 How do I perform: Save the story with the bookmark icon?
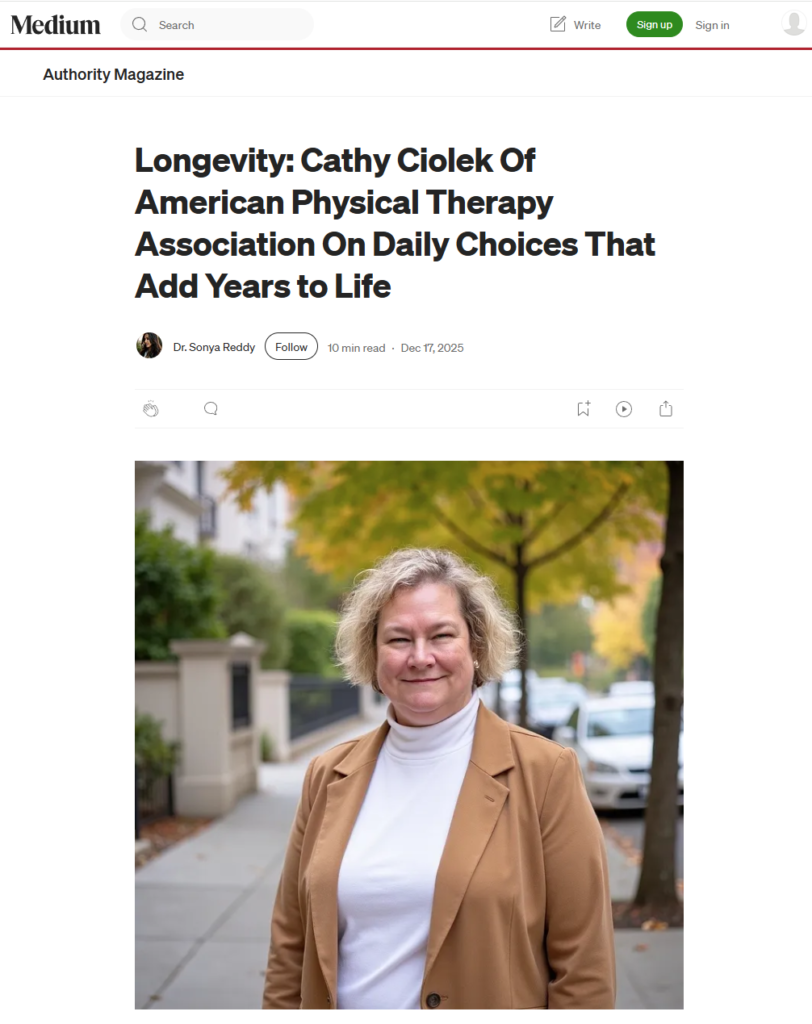pos(583,408)
